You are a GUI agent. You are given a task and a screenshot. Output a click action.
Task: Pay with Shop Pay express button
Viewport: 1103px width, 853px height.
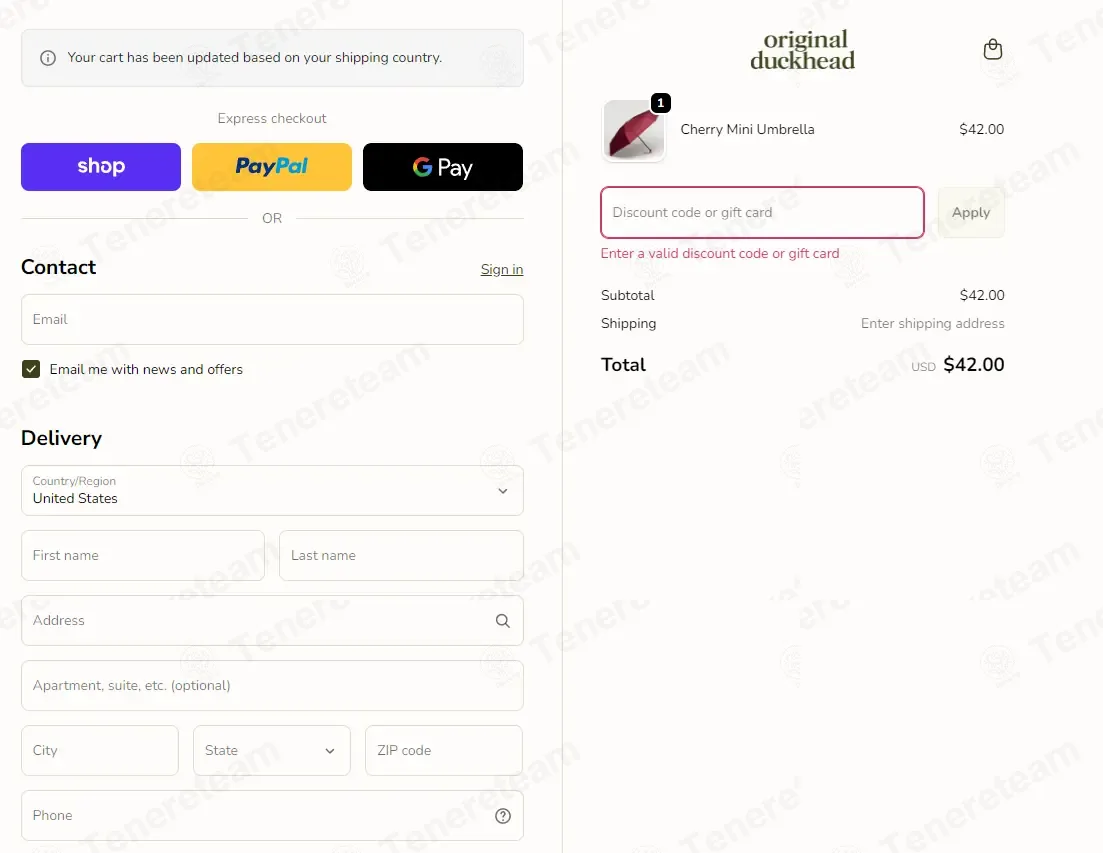101,167
